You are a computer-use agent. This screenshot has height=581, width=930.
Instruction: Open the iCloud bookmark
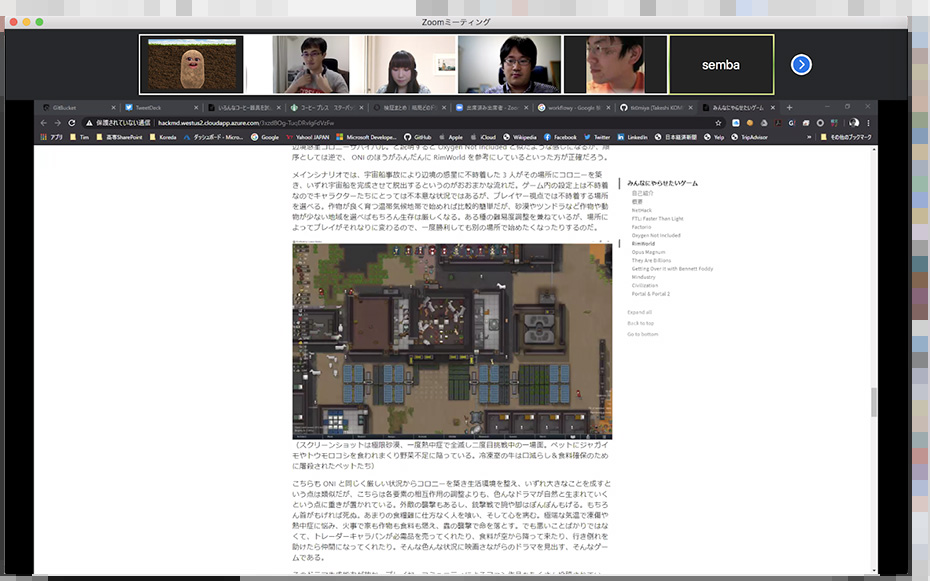click(x=483, y=137)
